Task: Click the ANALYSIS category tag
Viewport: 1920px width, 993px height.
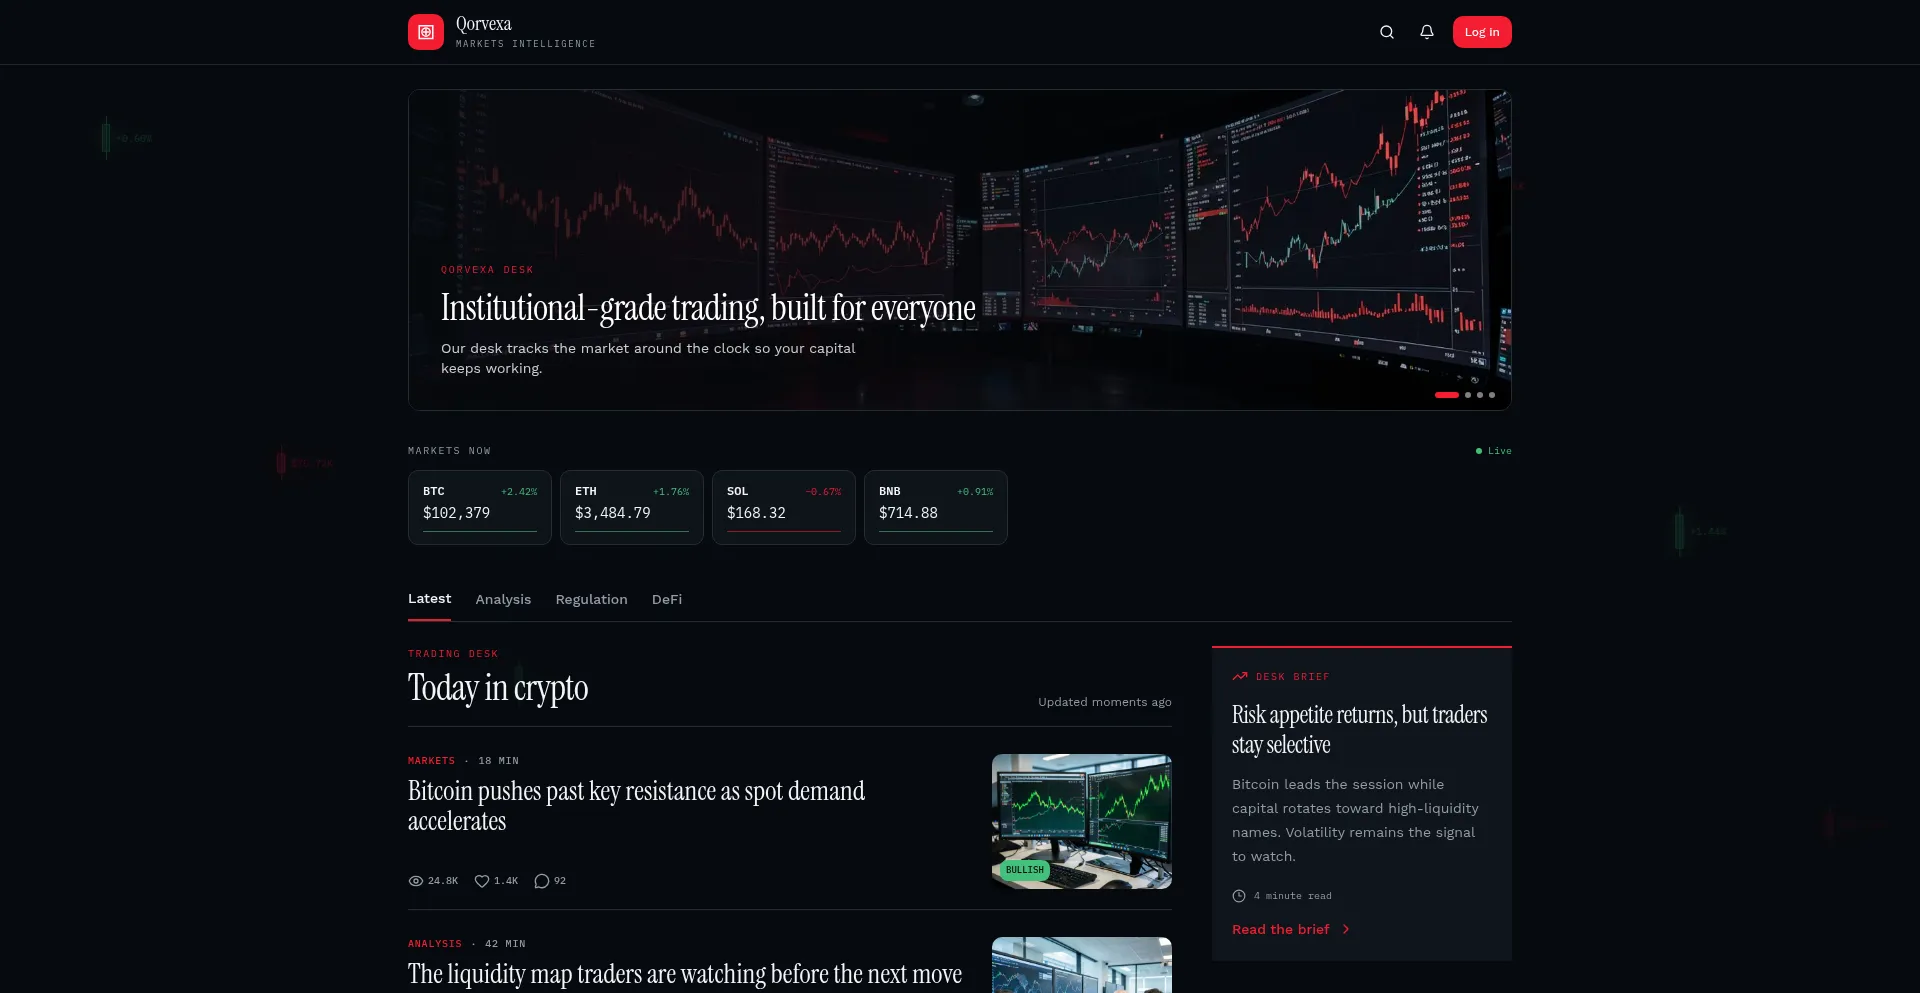Action: [x=435, y=944]
